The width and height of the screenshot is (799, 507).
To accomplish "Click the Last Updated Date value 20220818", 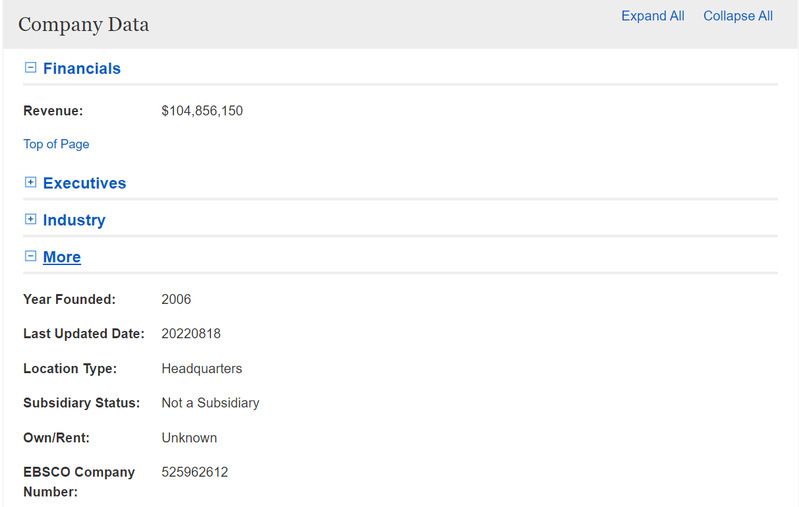I will click(x=191, y=333).
